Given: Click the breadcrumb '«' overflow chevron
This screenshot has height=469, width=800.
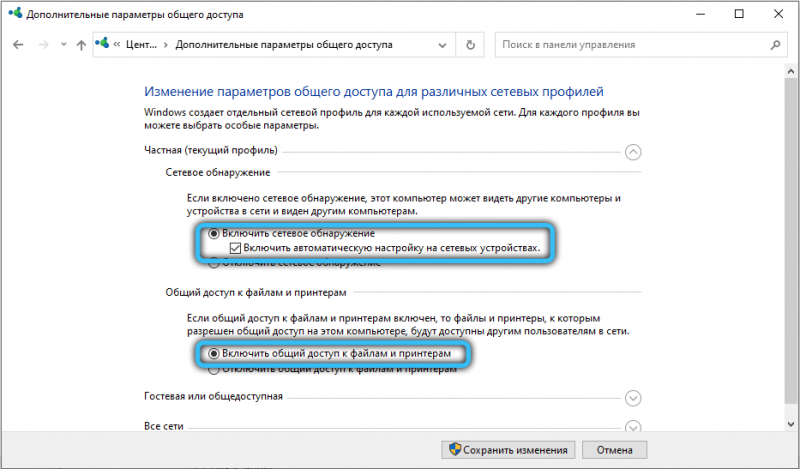Looking at the screenshot, I should click(x=117, y=45).
